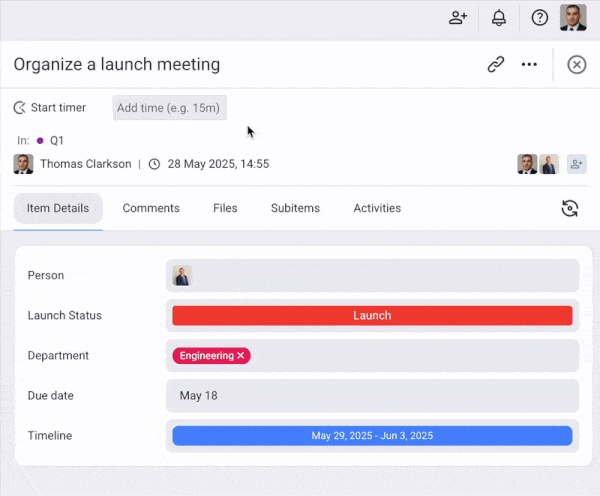
Task: Copy item link using chain icon
Action: tap(496, 64)
